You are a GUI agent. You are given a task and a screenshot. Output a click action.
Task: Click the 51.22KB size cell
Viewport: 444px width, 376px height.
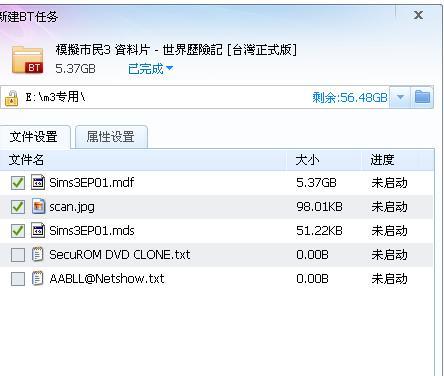click(319, 231)
